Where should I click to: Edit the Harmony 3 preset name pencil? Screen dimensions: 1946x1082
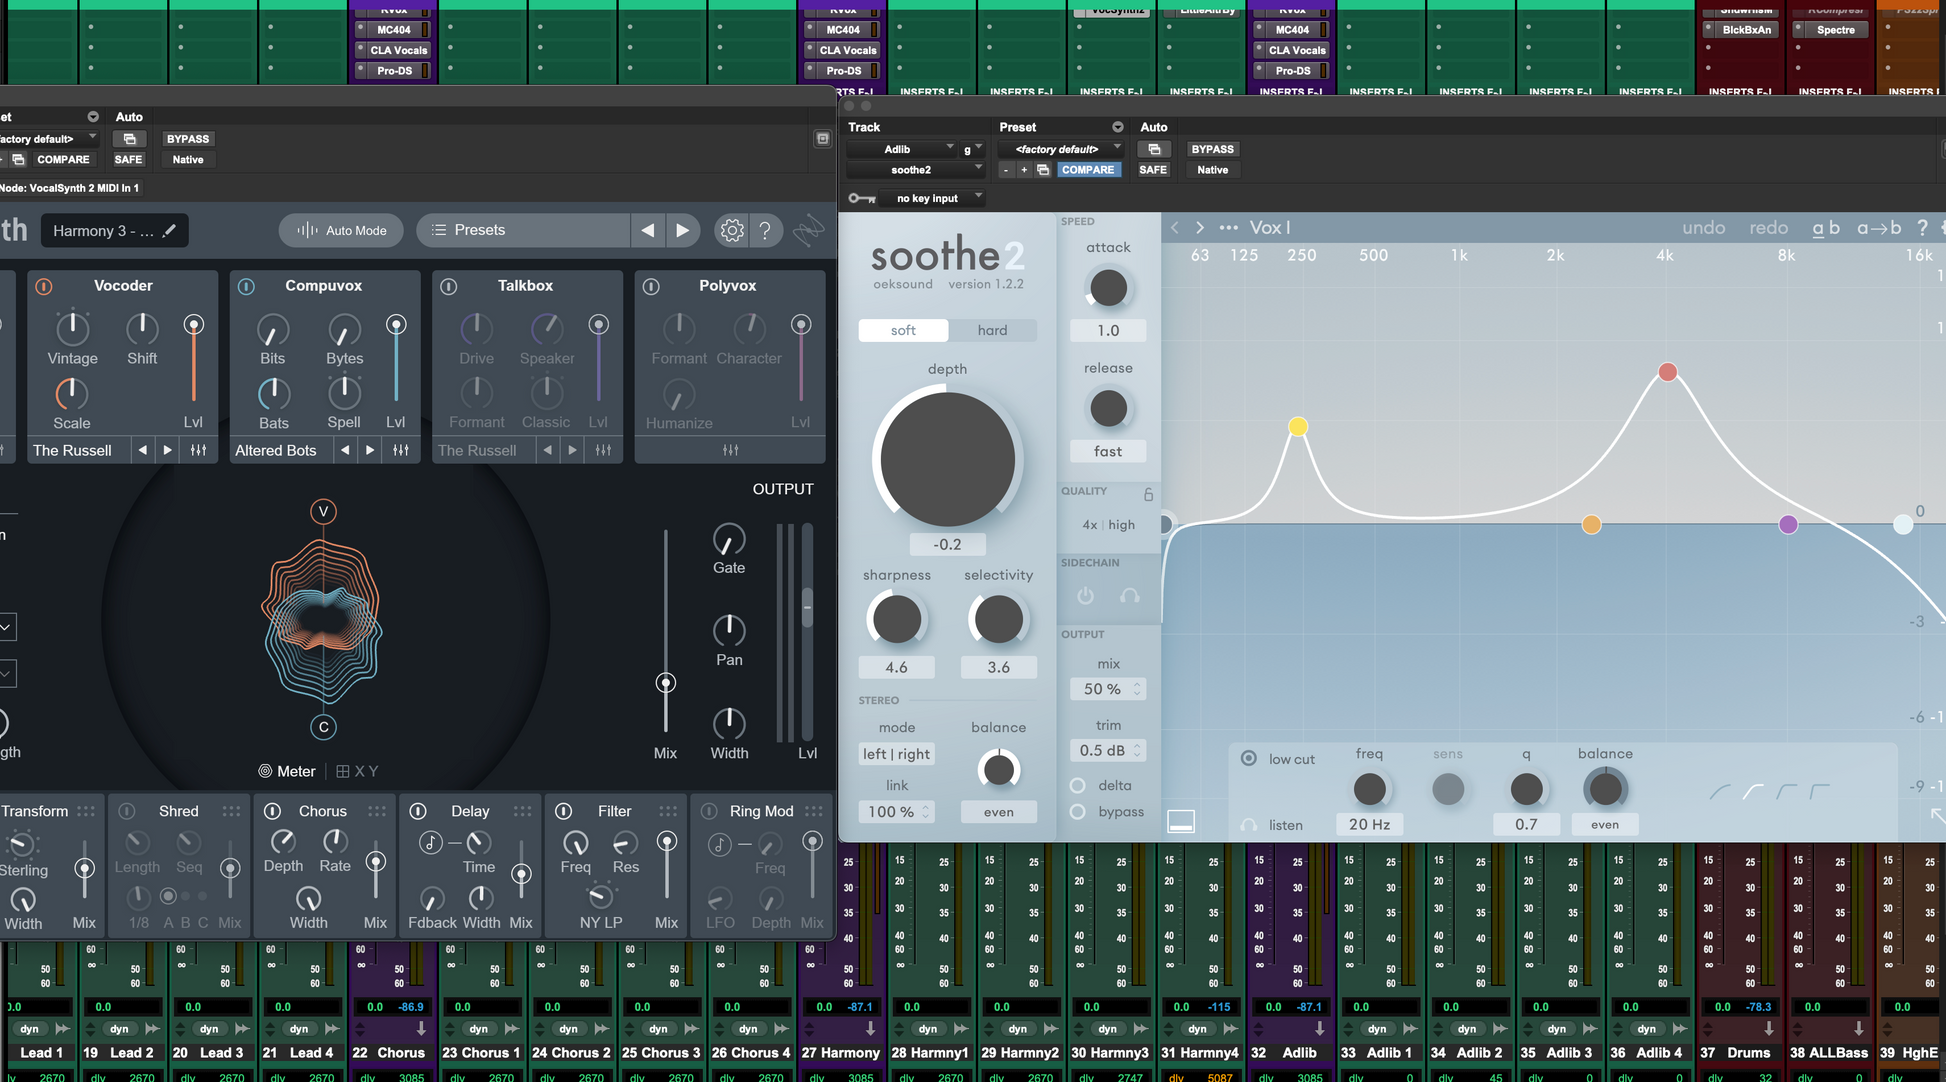pos(170,231)
